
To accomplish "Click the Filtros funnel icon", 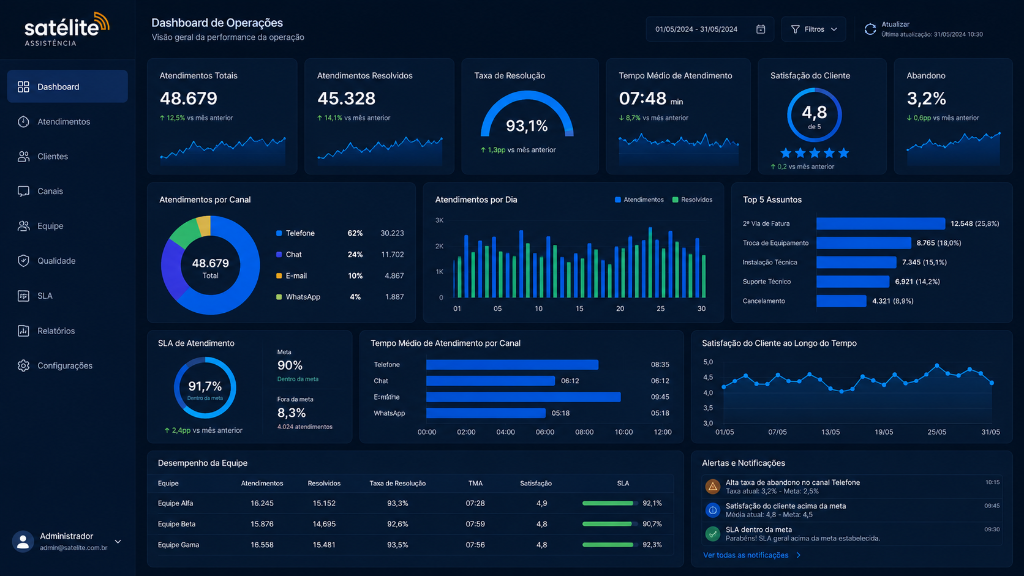I will [x=795, y=29].
